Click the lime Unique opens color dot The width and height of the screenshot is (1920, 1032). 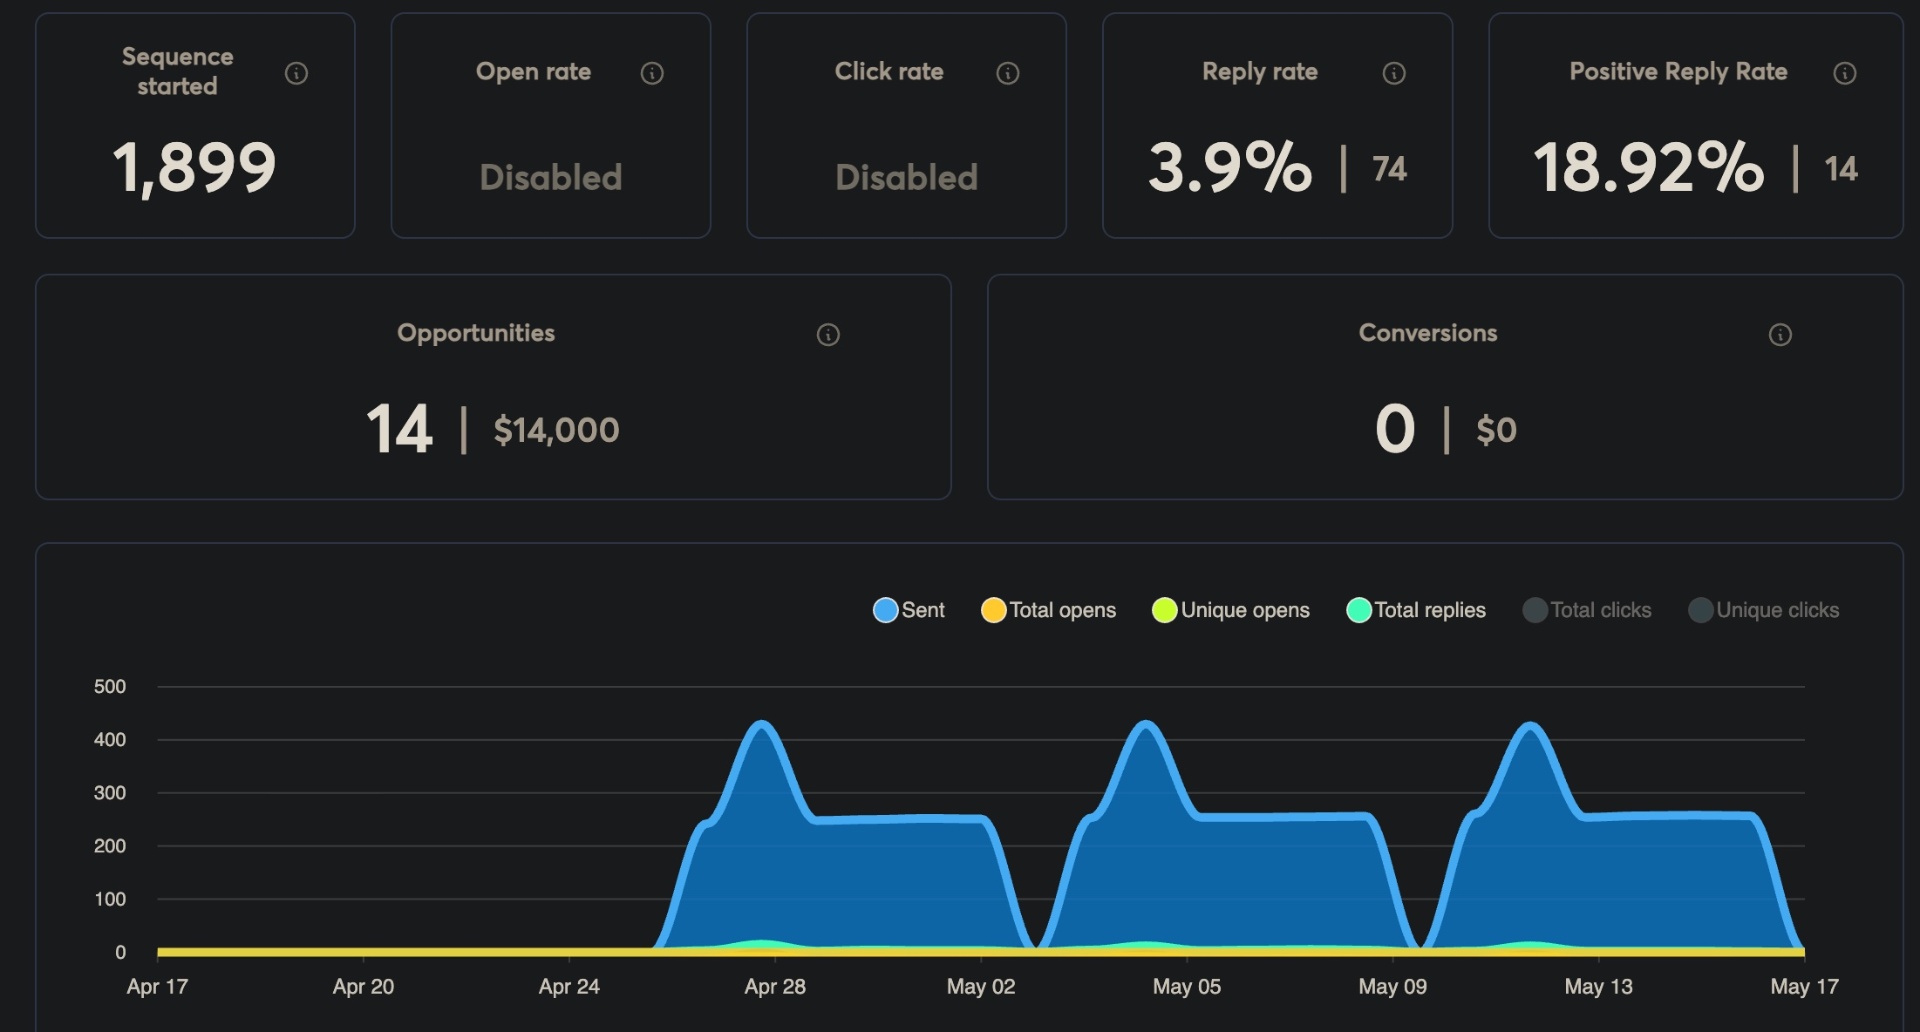[1164, 610]
